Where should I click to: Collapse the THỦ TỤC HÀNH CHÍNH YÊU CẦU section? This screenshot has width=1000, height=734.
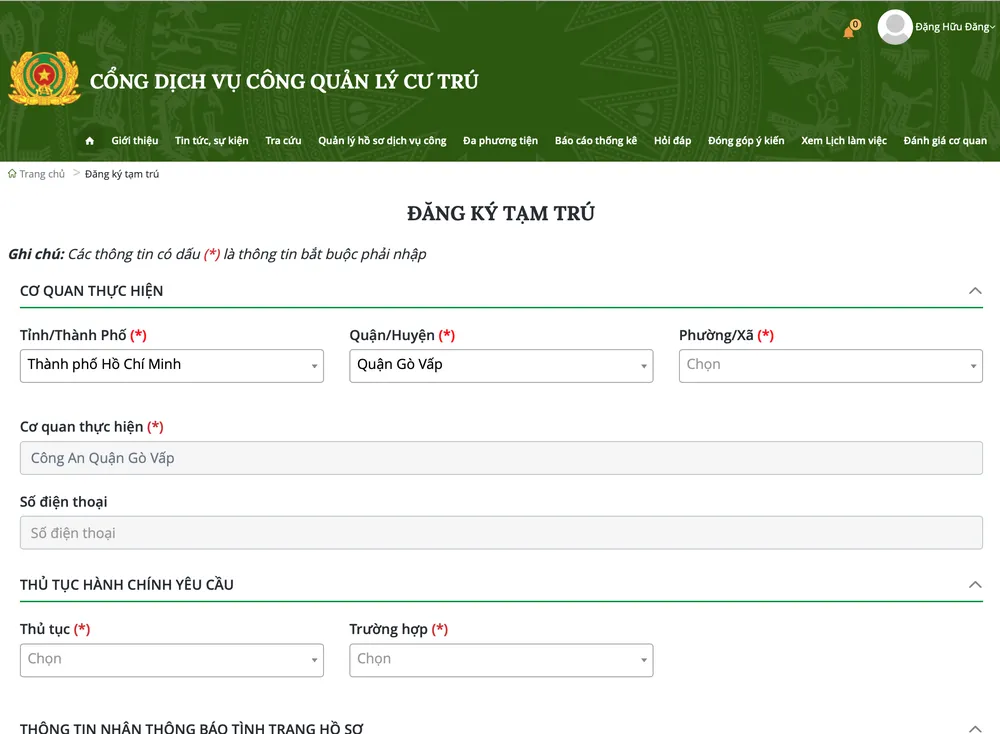click(x=975, y=585)
